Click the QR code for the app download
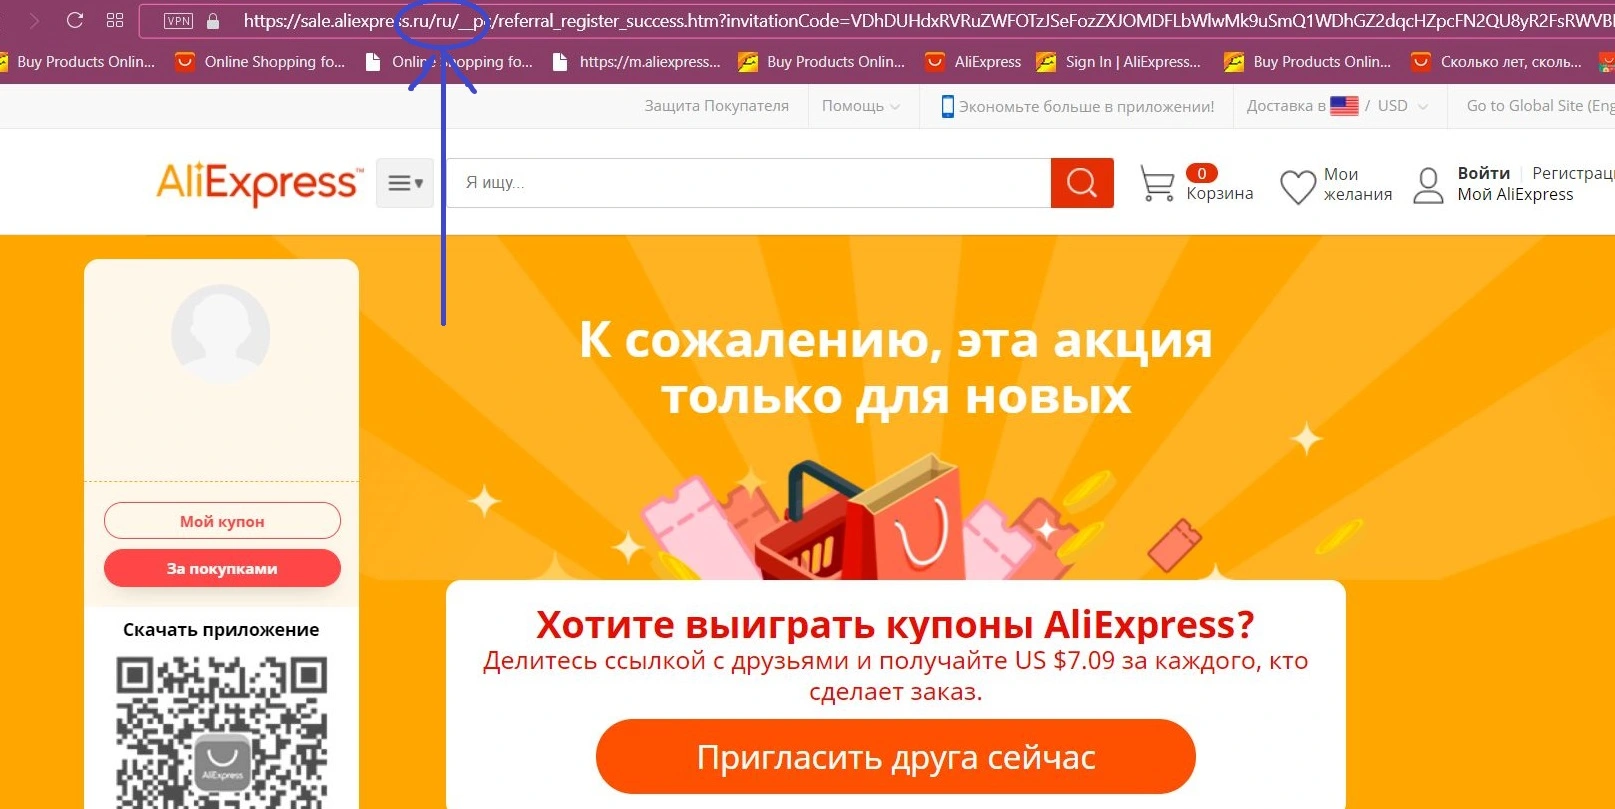1615x809 pixels. coord(222,732)
